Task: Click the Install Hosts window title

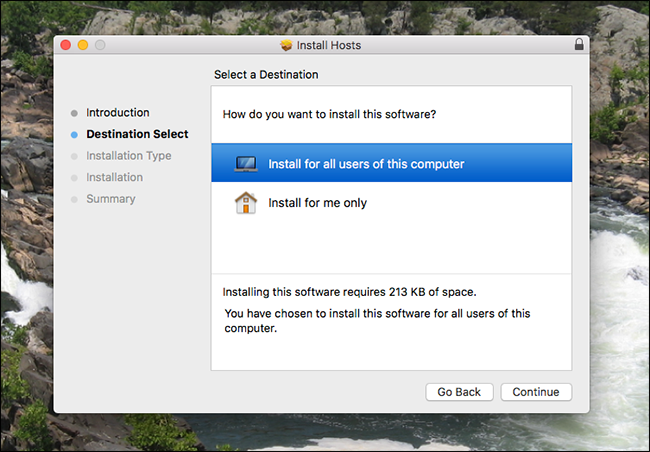Action: click(329, 45)
